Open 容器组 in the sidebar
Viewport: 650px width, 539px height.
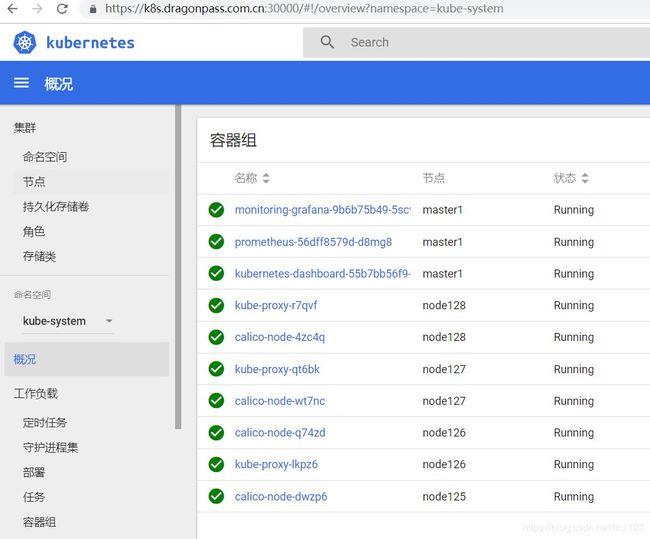pos(39,522)
